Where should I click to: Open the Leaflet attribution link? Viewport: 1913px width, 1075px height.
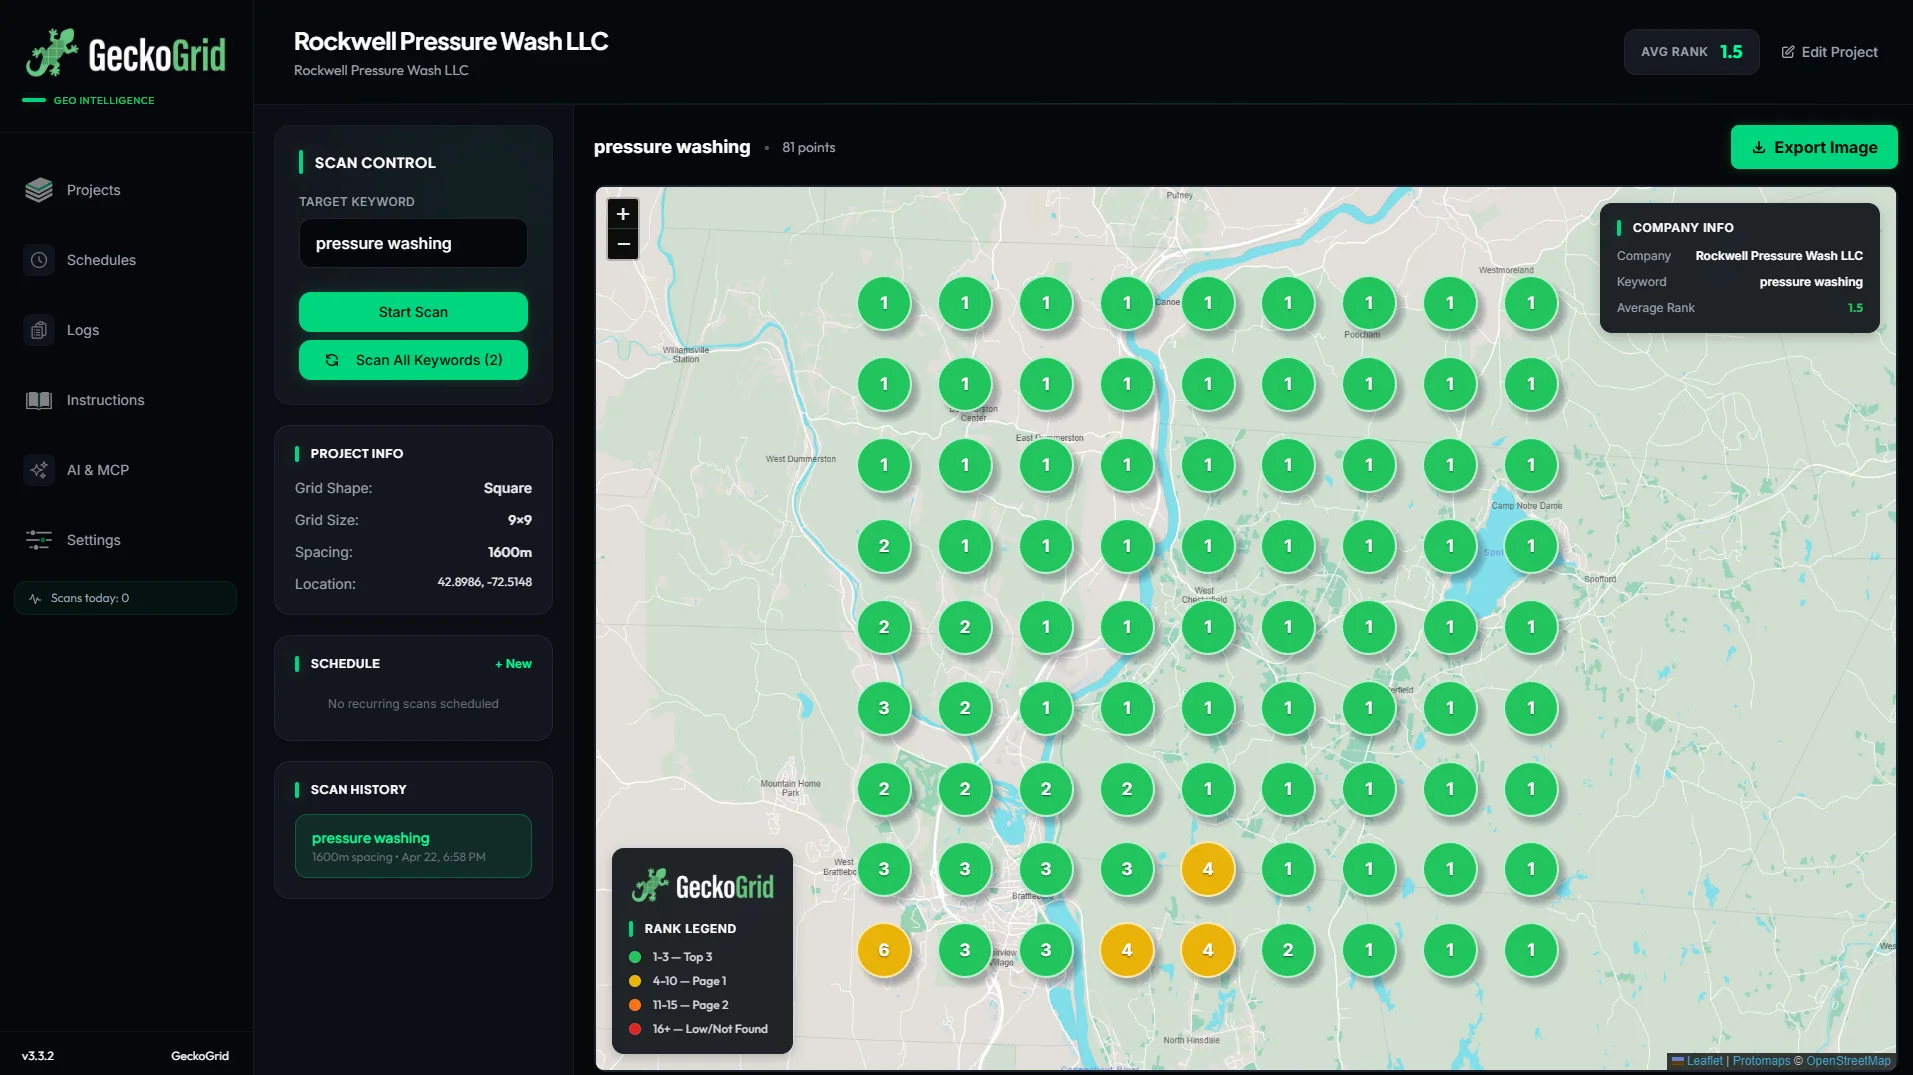click(x=1704, y=1061)
